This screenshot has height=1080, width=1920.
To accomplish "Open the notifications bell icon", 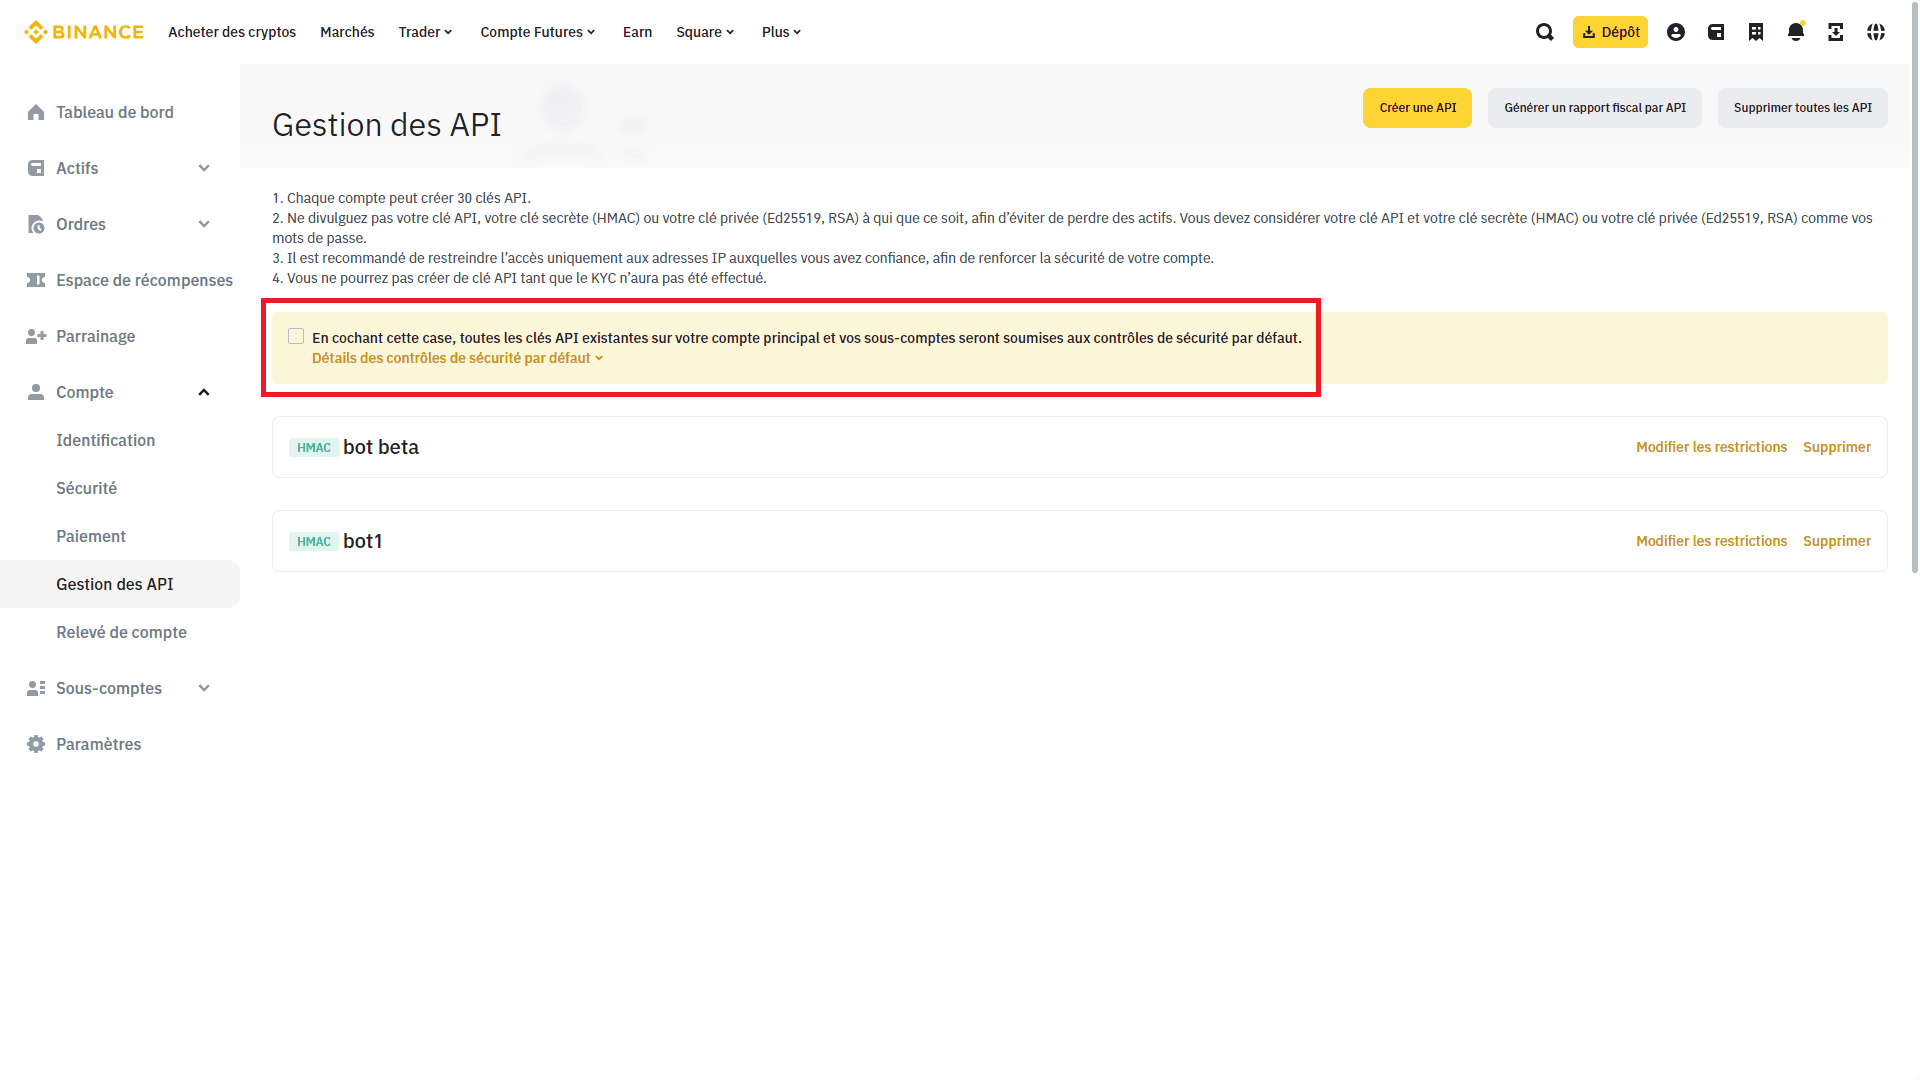I will [x=1796, y=32].
